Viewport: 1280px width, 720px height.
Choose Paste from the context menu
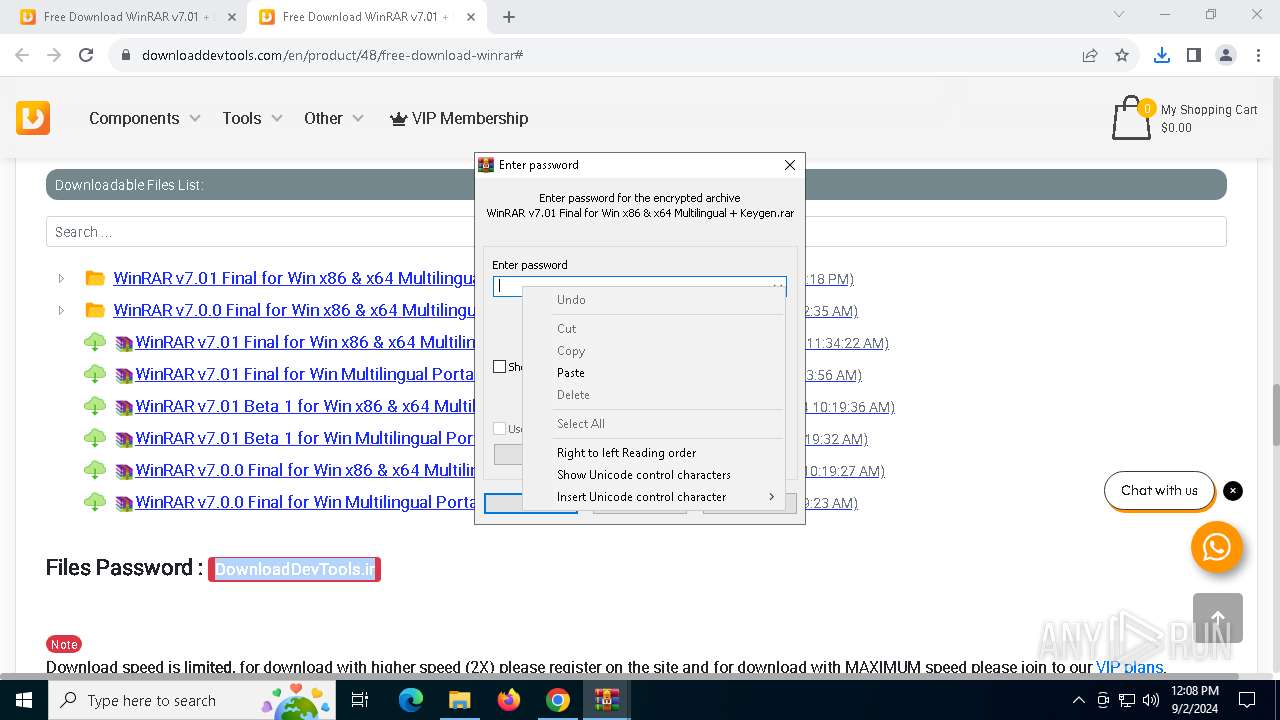tap(653, 373)
